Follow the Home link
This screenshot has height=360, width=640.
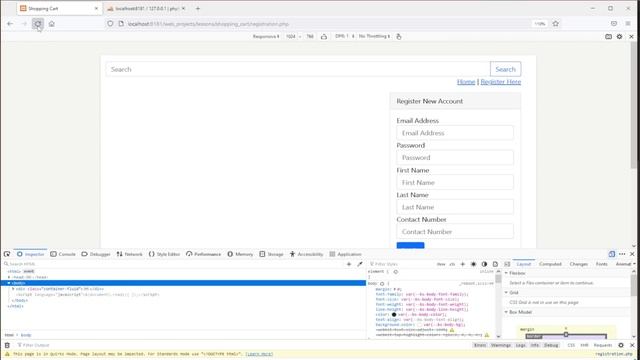(x=466, y=82)
